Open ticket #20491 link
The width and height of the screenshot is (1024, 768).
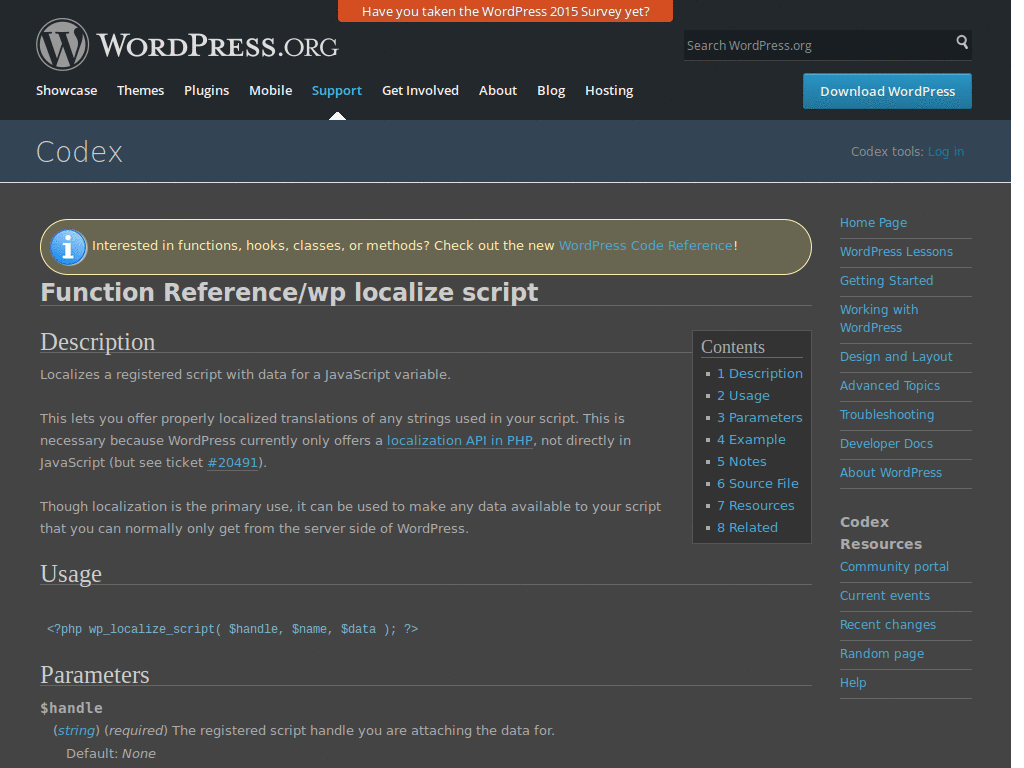pyautogui.click(x=232, y=462)
